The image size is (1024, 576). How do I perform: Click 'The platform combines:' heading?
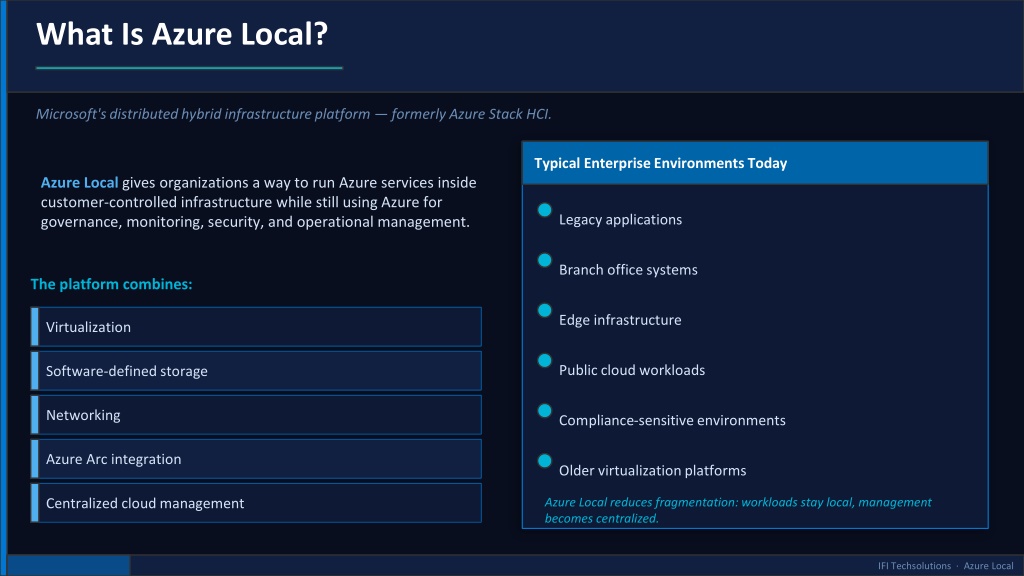point(112,284)
